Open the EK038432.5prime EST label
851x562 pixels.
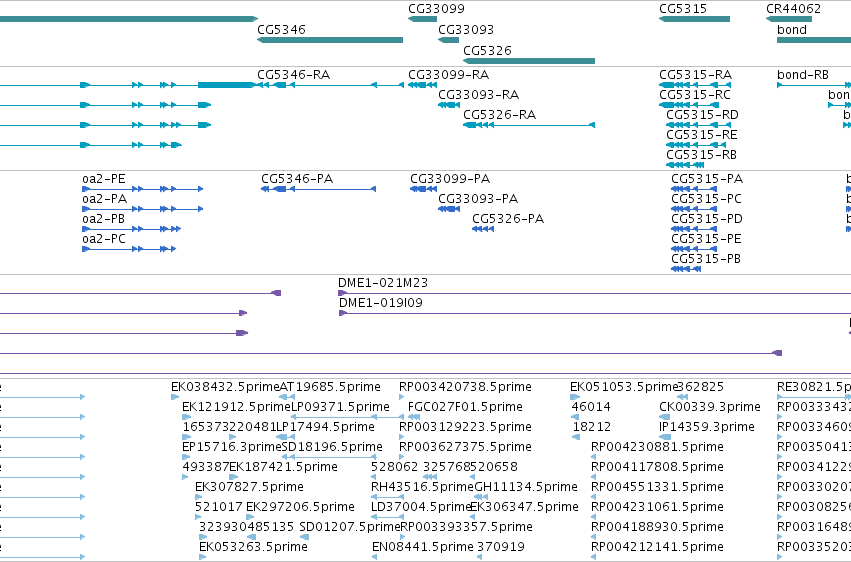[225, 387]
